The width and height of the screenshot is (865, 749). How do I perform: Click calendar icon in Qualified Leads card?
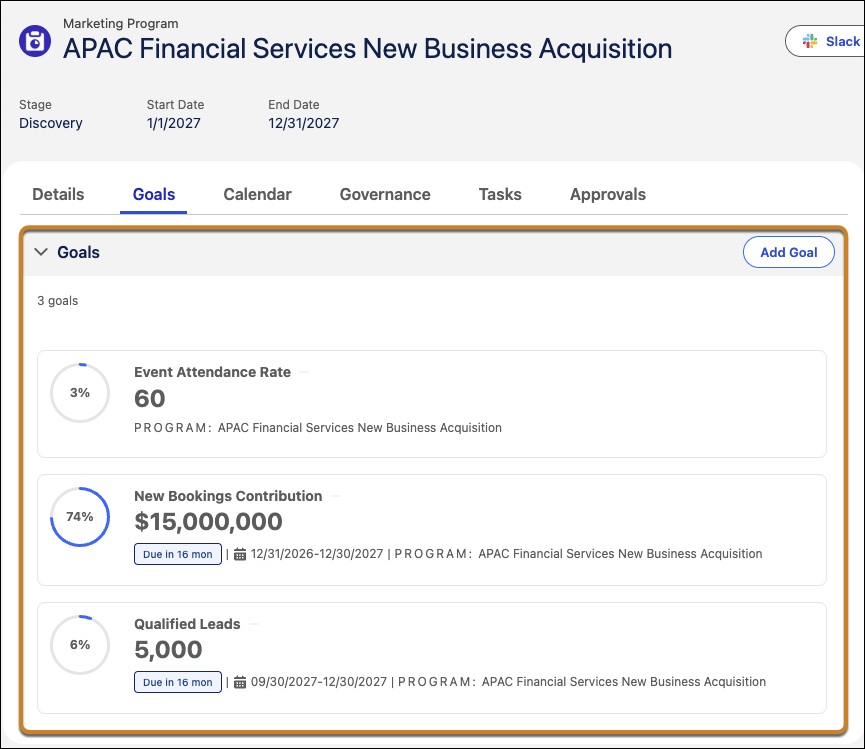[240, 682]
